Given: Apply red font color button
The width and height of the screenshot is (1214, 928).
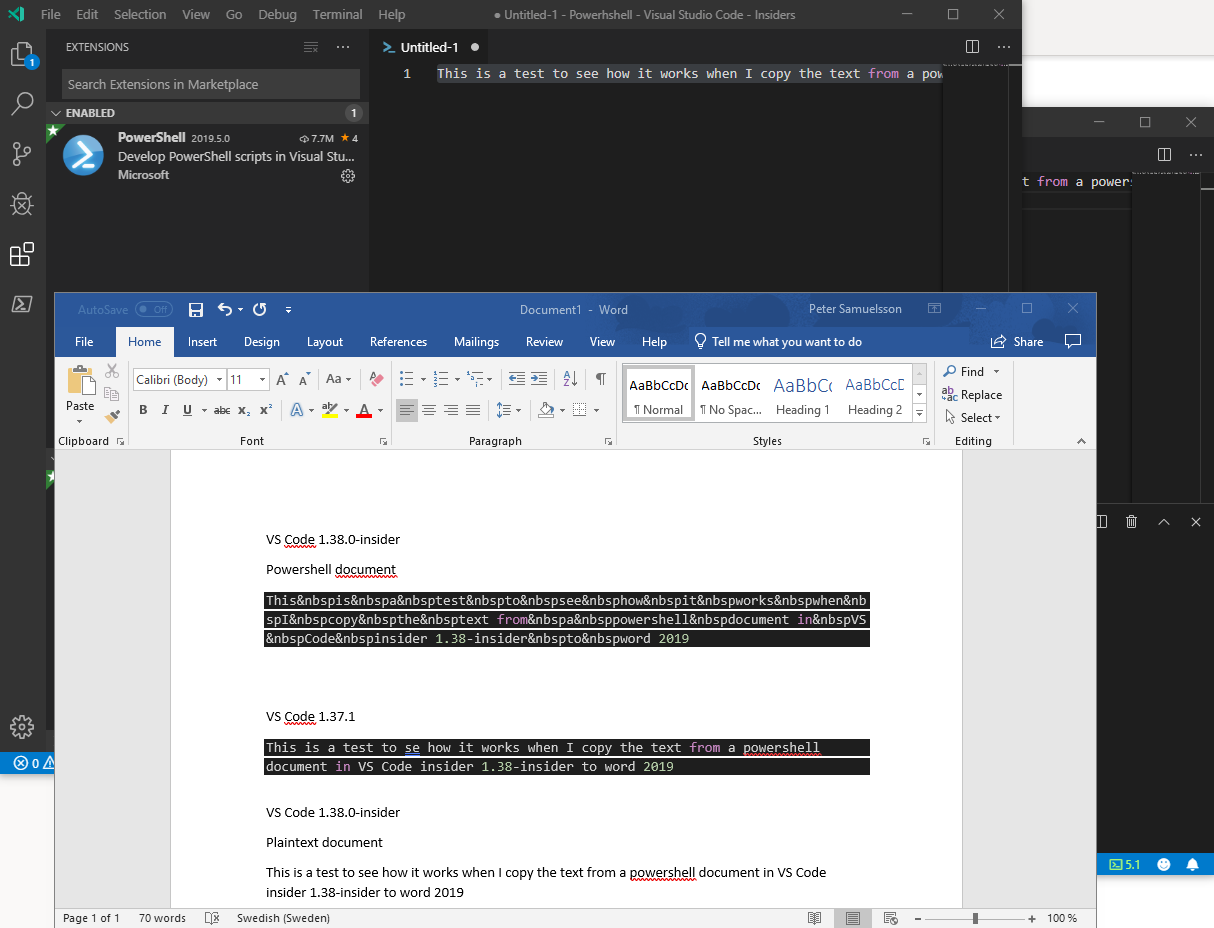Looking at the screenshot, I should (363, 410).
